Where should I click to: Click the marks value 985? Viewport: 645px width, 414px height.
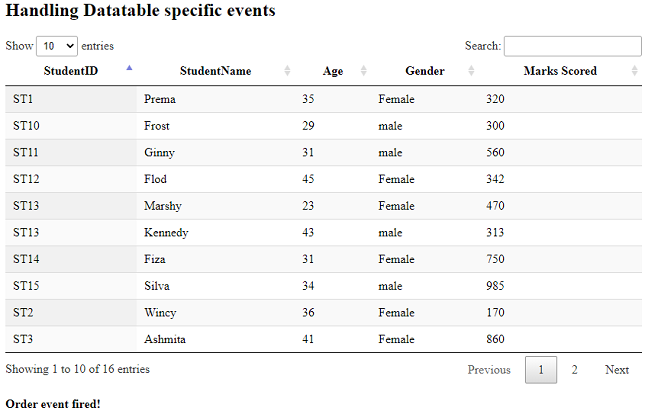[495, 286]
